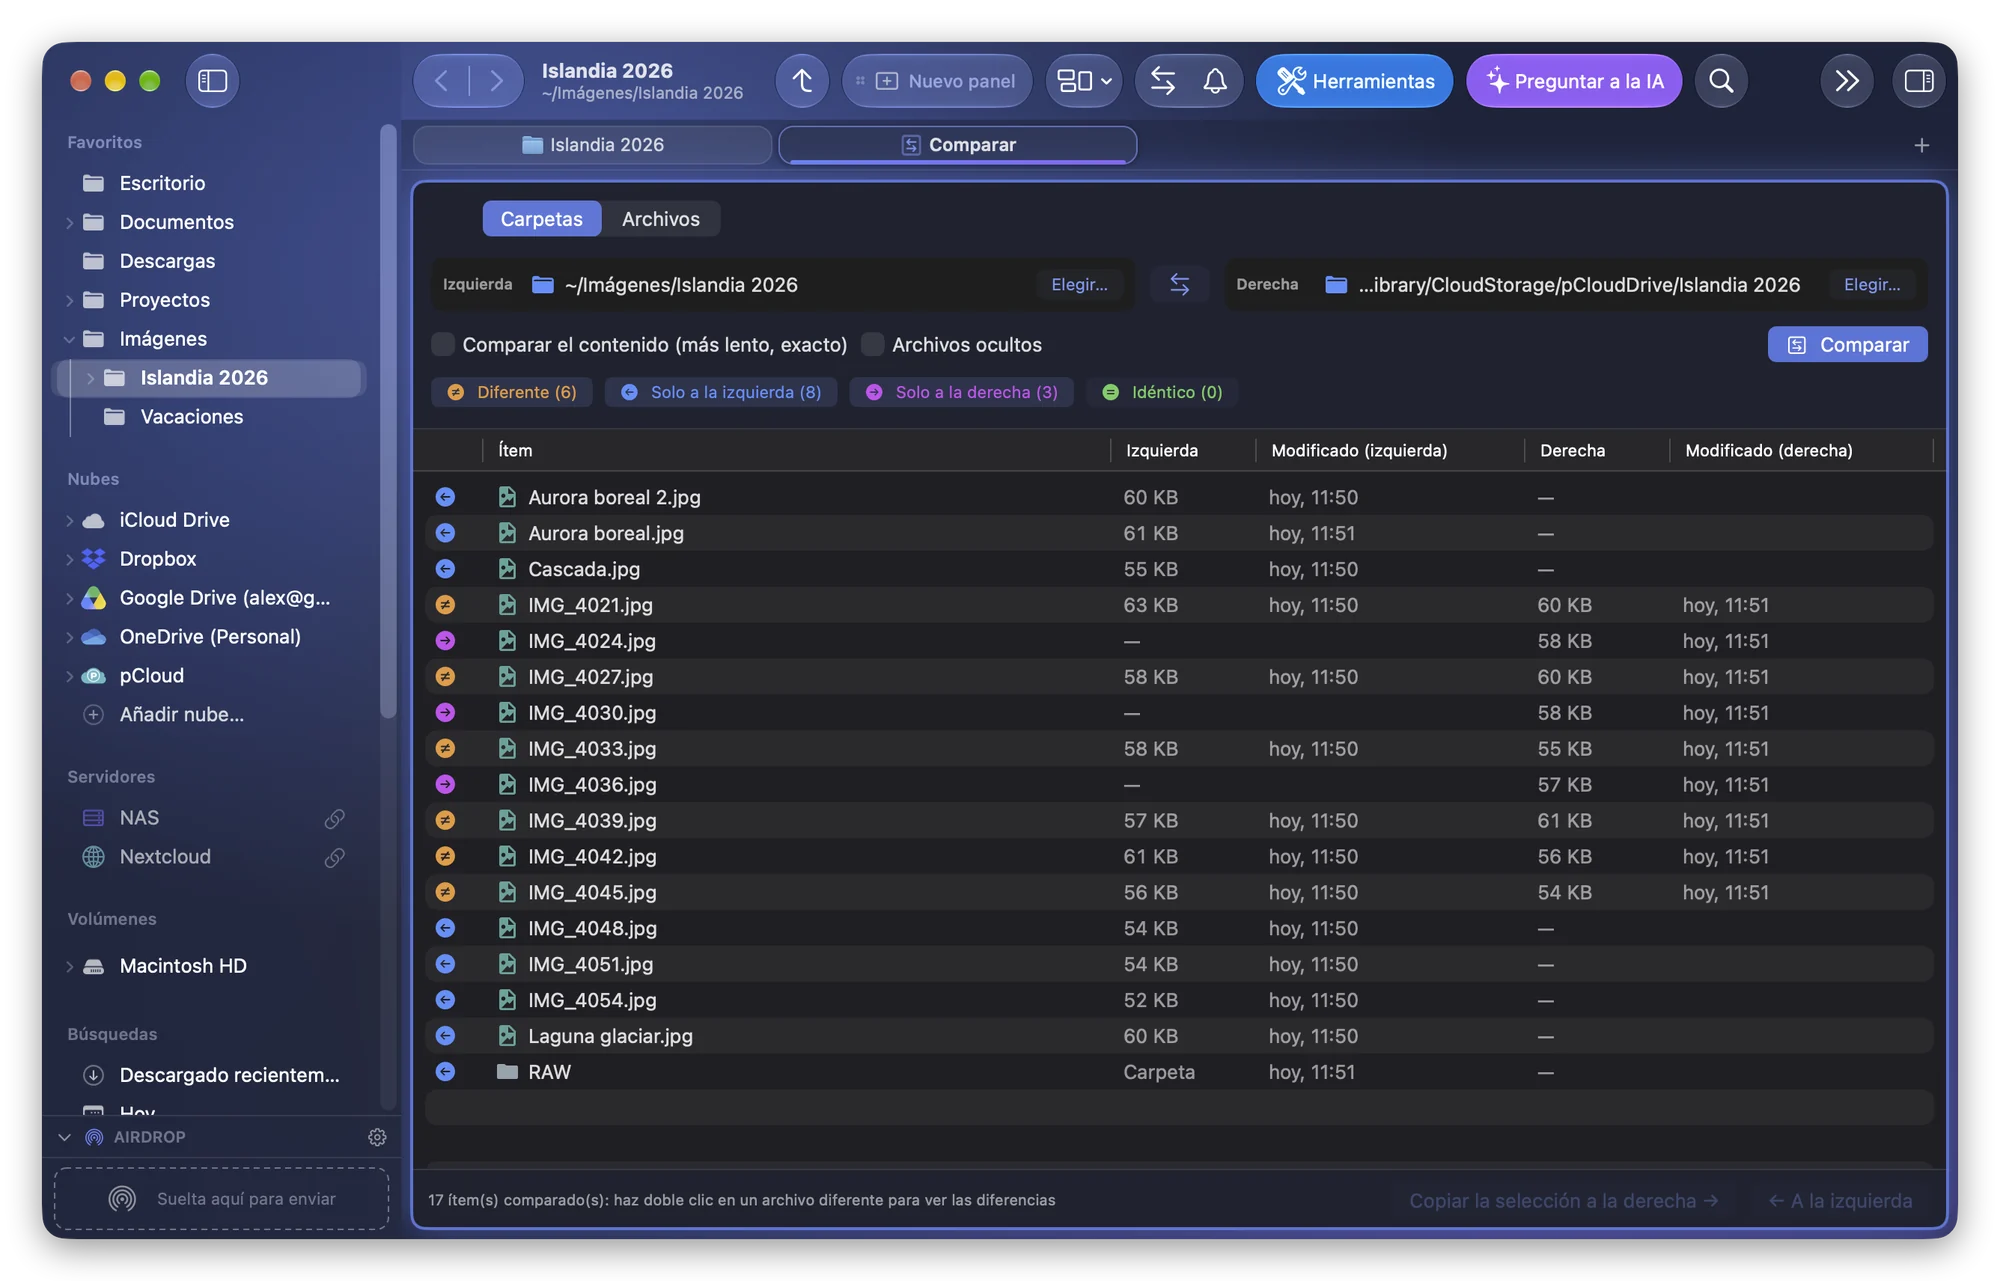Open the panel layout dropdown

coord(1084,81)
